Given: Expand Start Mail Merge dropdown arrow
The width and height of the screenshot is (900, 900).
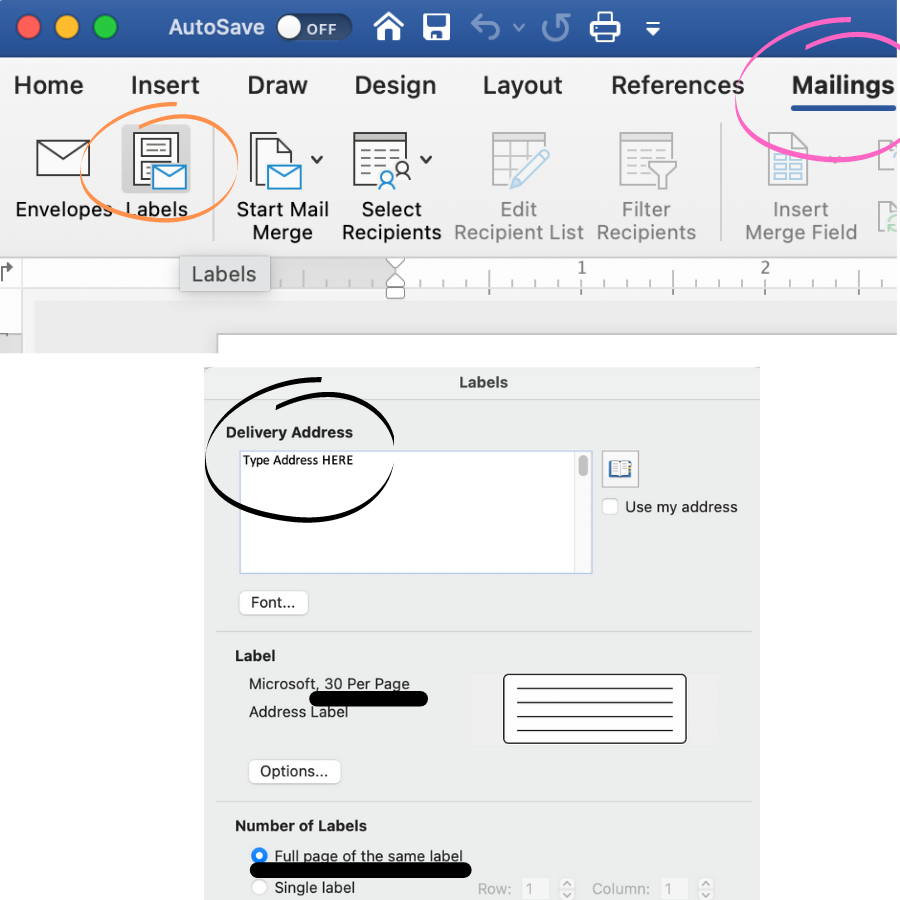Looking at the screenshot, I should pos(317,160).
